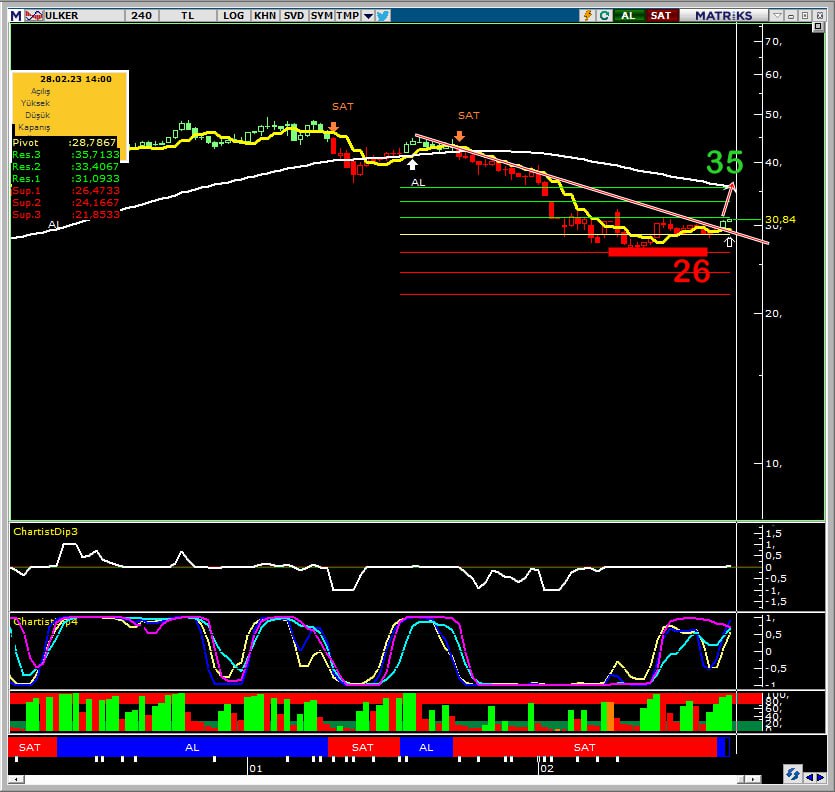Toggle the KHN option
835x792 pixels.
point(265,15)
